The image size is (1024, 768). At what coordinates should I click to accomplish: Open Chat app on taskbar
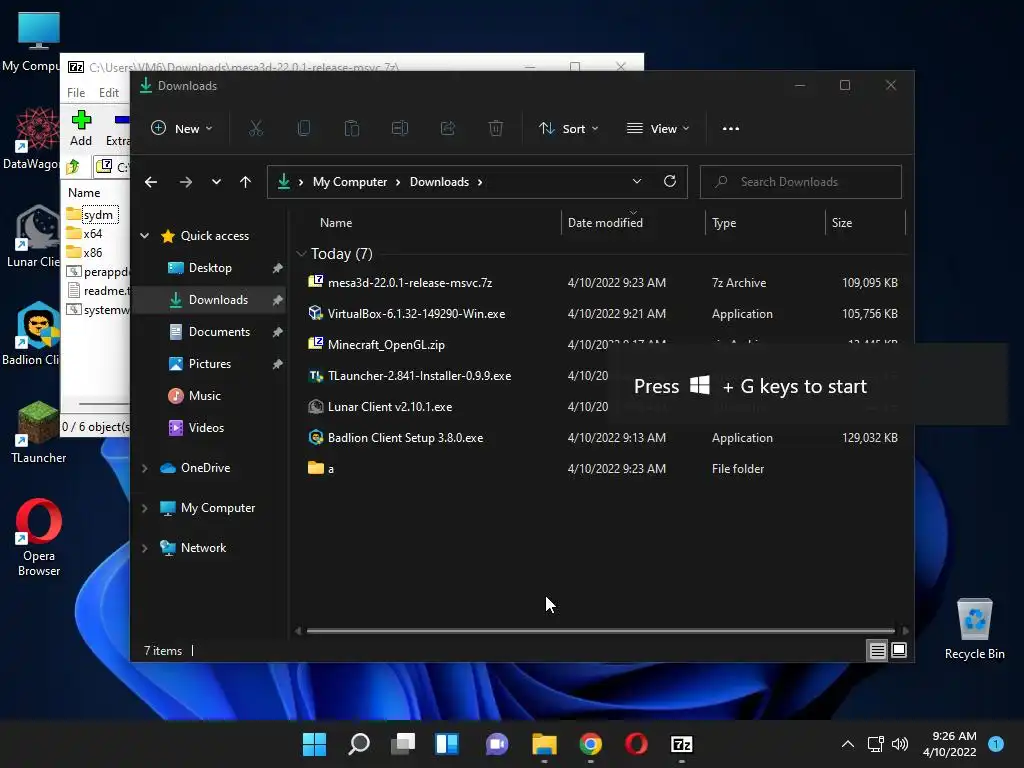tap(497, 744)
